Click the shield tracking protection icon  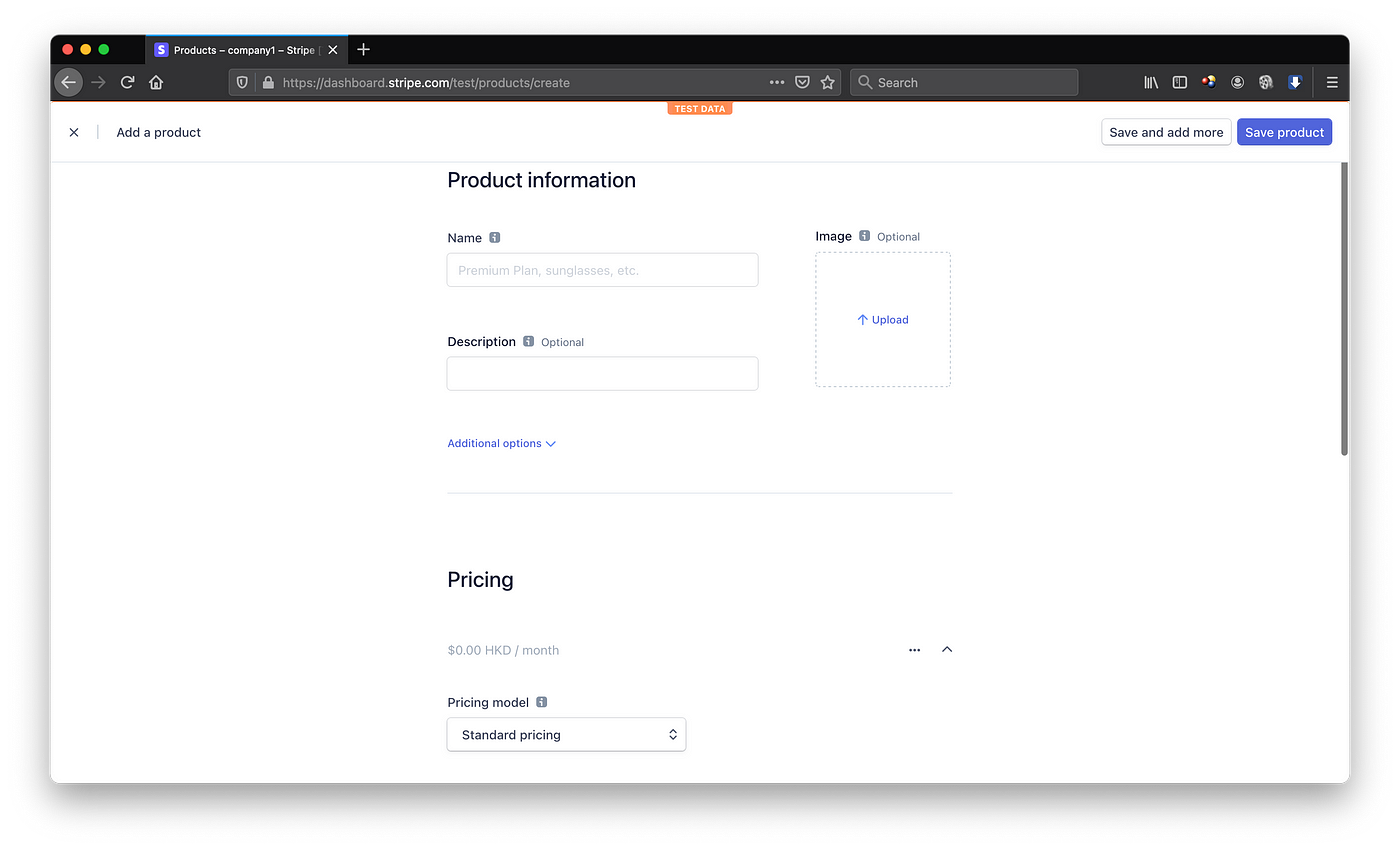[243, 83]
